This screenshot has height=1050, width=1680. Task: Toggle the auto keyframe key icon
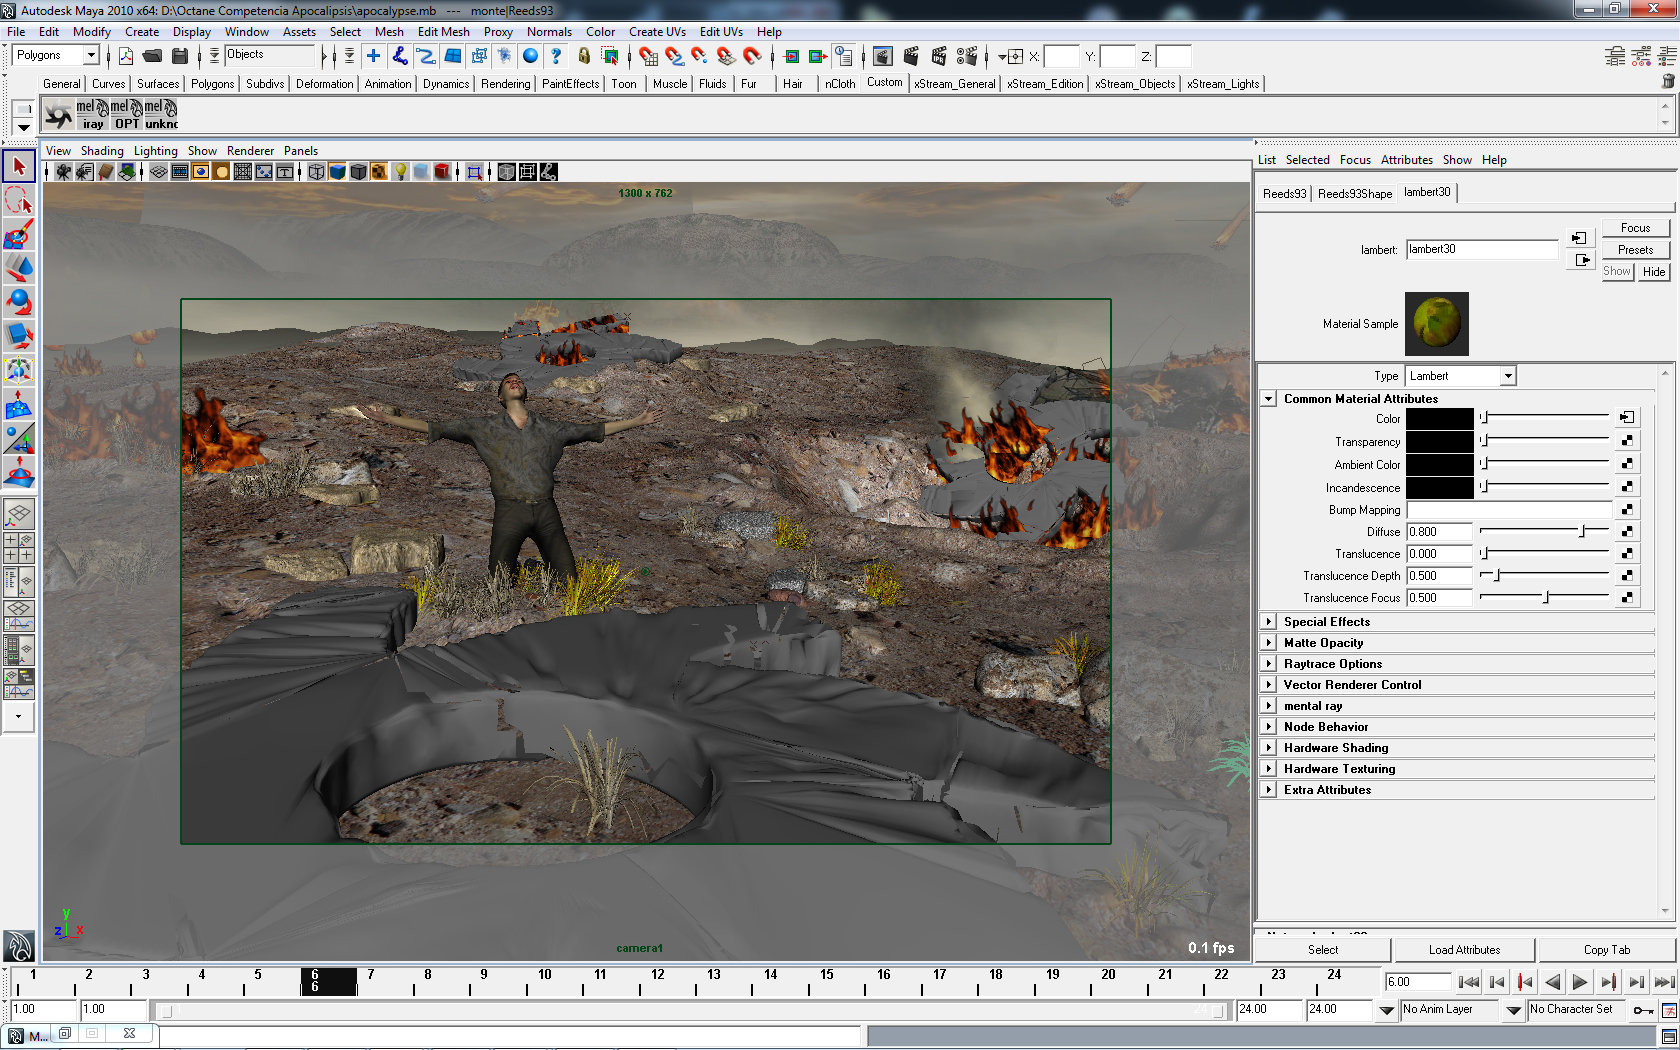point(1642,1010)
